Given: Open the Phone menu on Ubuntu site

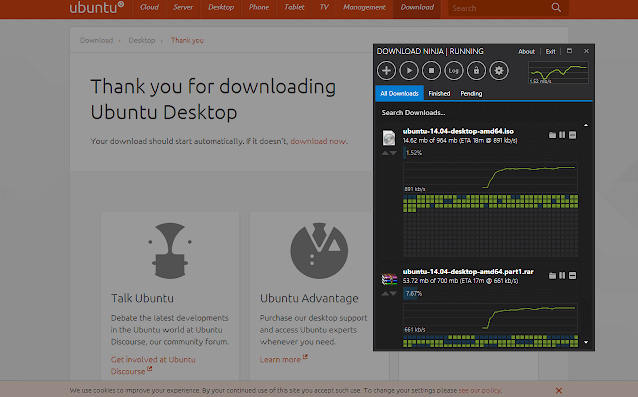Looking at the screenshot, I should (x=259, y=7).
